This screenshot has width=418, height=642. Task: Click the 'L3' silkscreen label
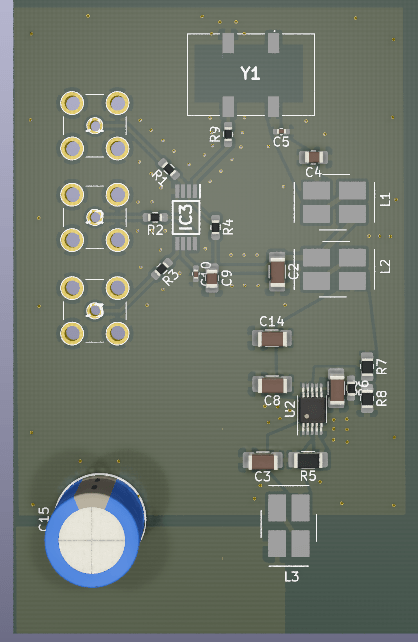(x=291, y=576)
